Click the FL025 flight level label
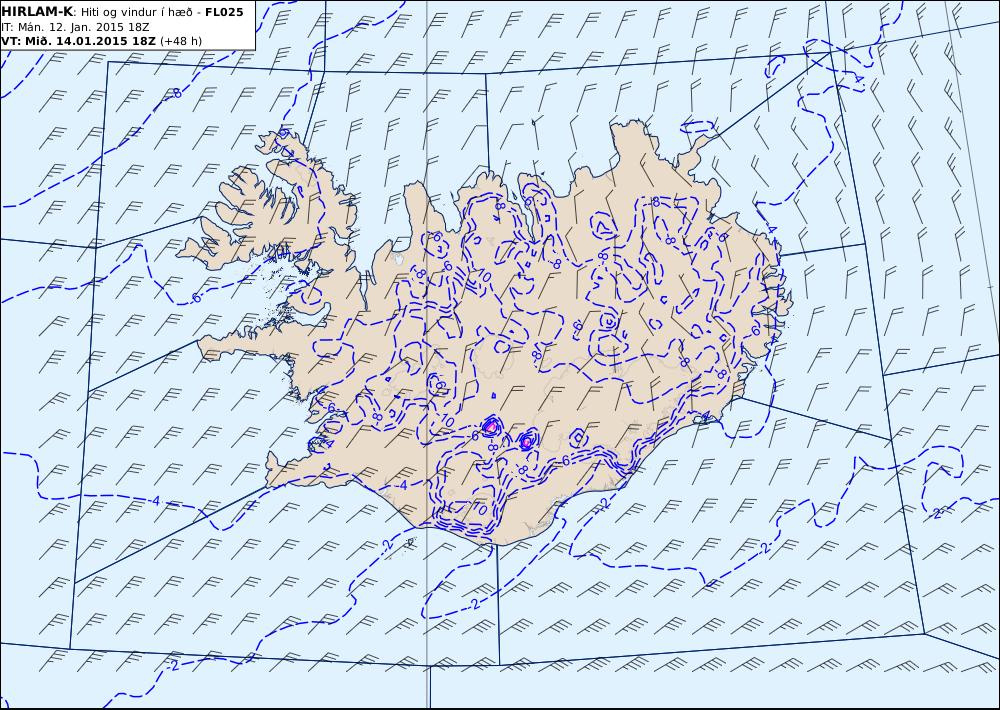The height and width of the screenshot is (710, 1000). point(224,12)
